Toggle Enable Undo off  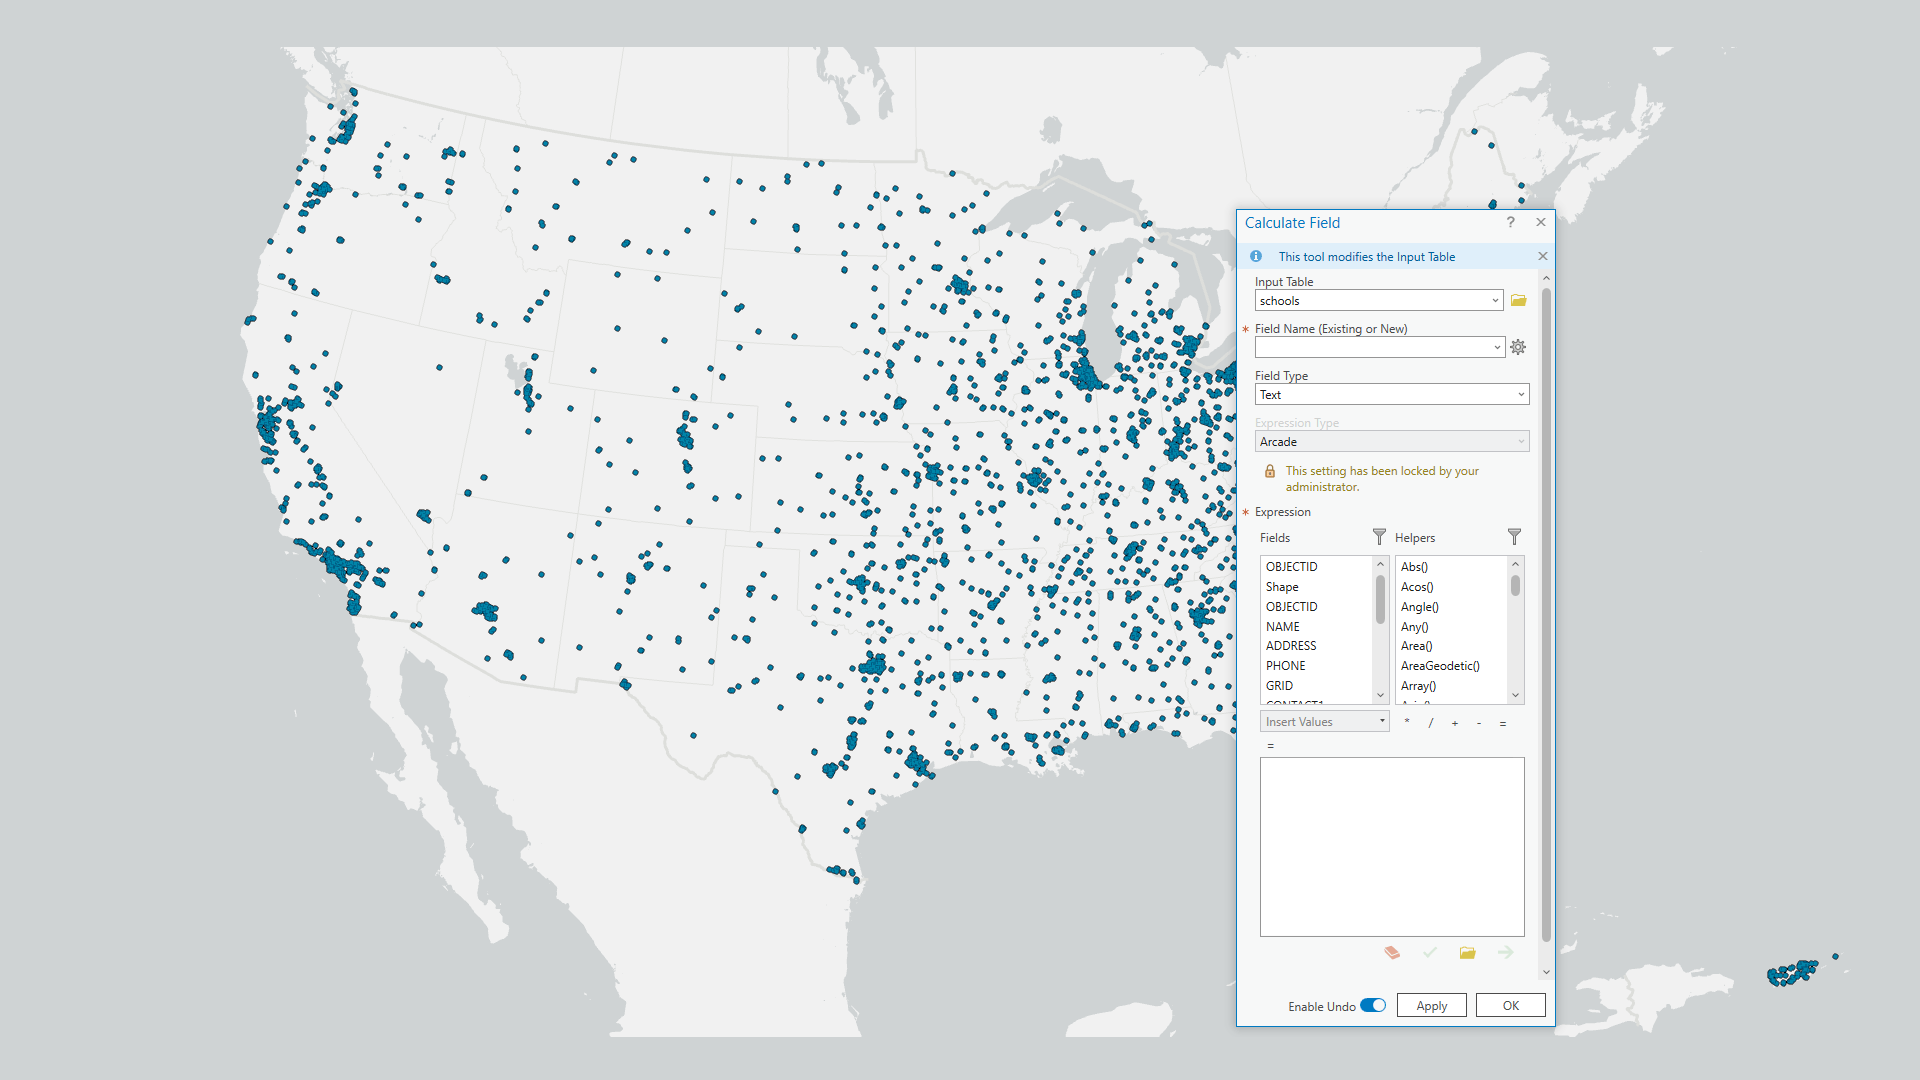tap(1372, 1005)
